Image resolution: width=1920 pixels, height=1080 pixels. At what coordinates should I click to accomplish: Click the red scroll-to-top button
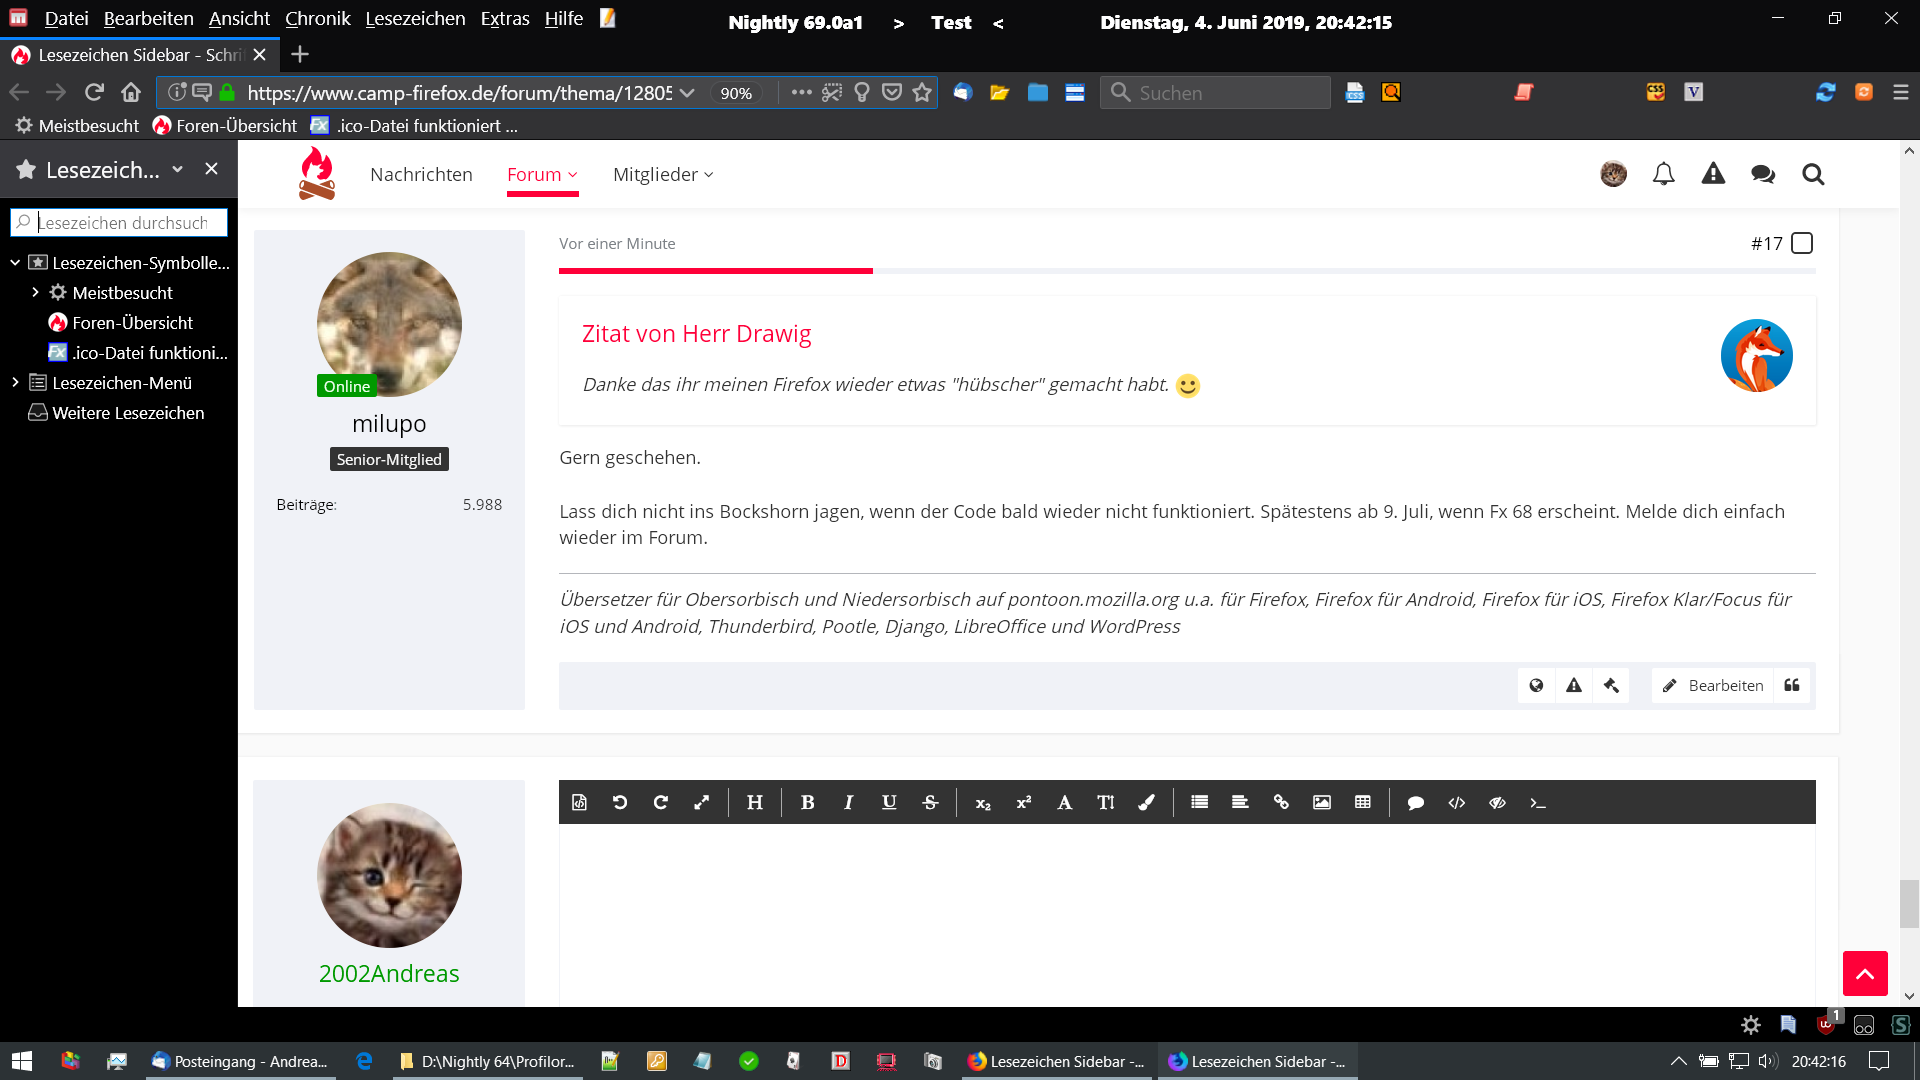pyautogui.click(x=1865, y=973)
